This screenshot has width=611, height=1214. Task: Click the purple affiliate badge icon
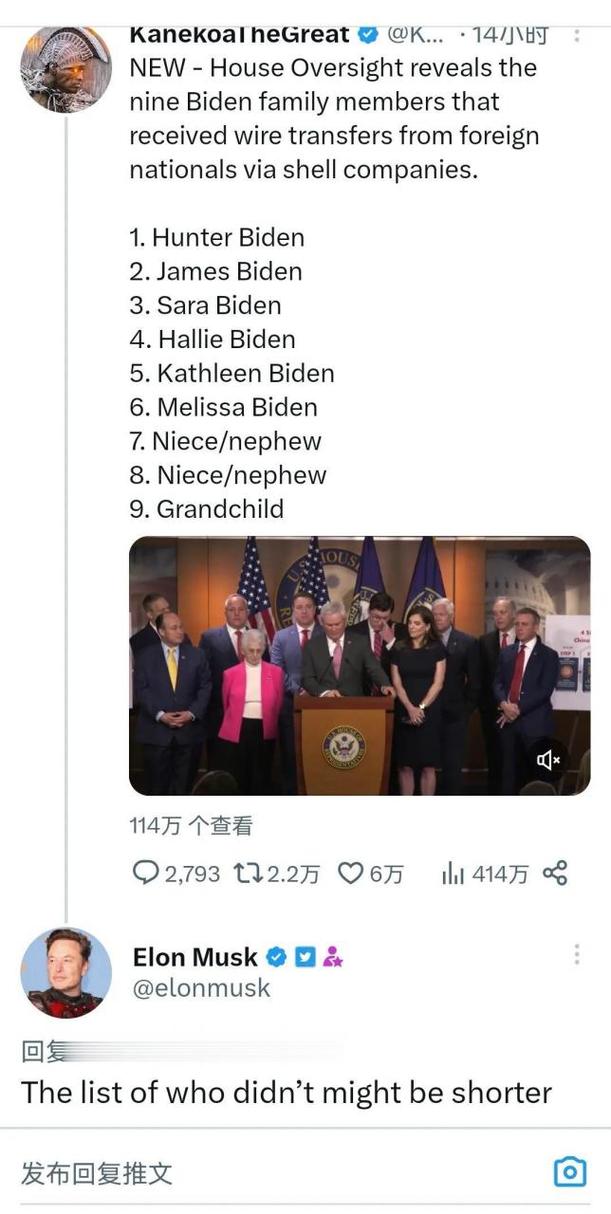[333, 957]
